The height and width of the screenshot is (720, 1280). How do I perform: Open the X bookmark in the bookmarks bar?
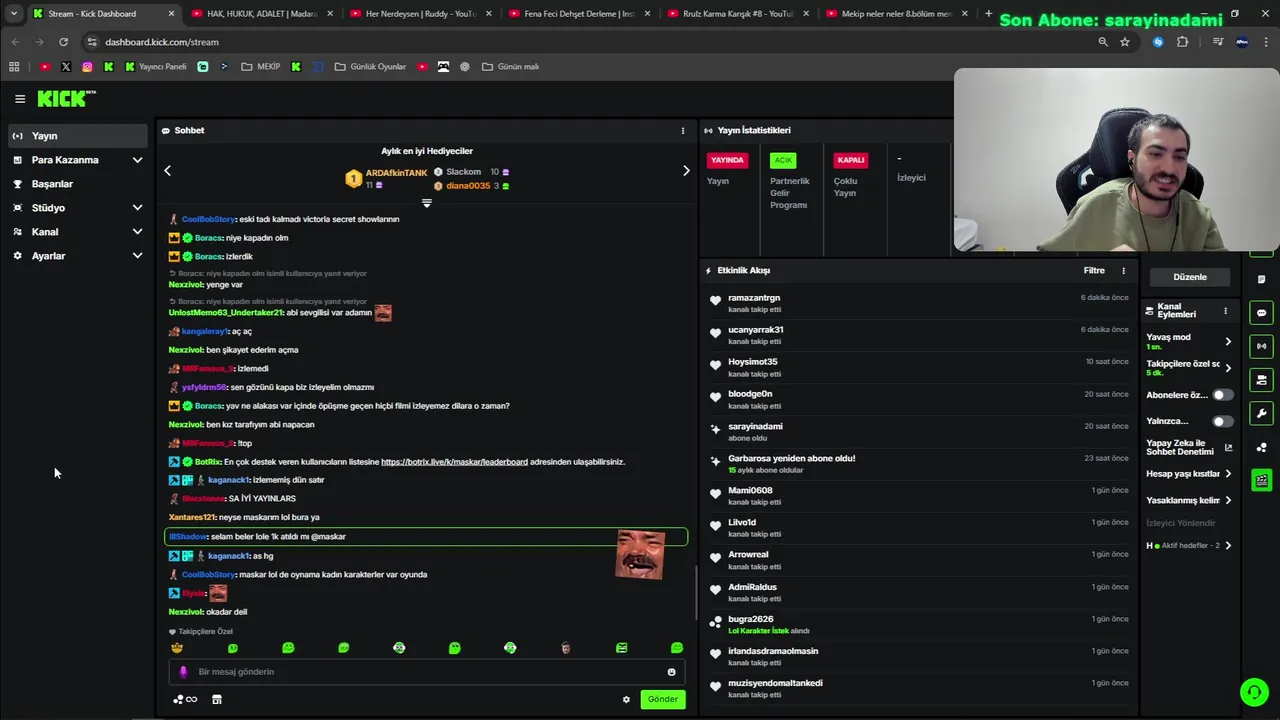point(66,67)
